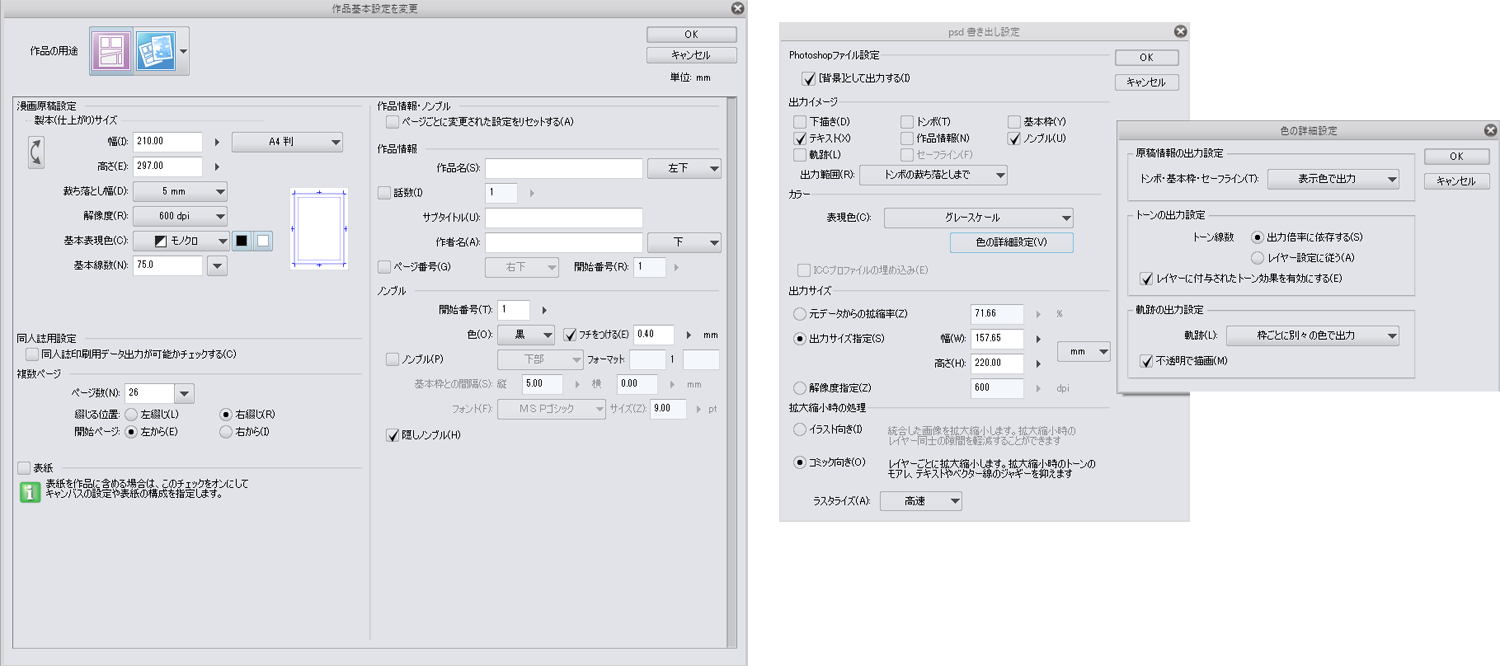This screenshot has width=1500, height=666.
Task: Uncheck 隠しノンブル checkbox
Action: tap(392, 435)
